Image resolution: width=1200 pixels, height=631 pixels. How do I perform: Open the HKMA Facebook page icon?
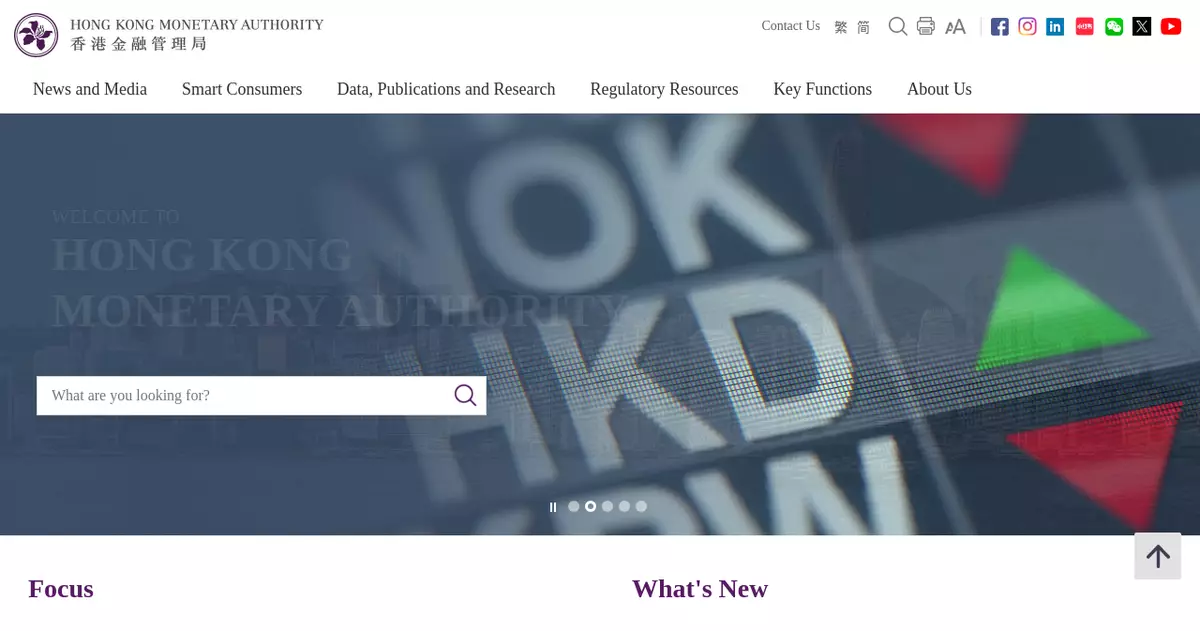999,27
